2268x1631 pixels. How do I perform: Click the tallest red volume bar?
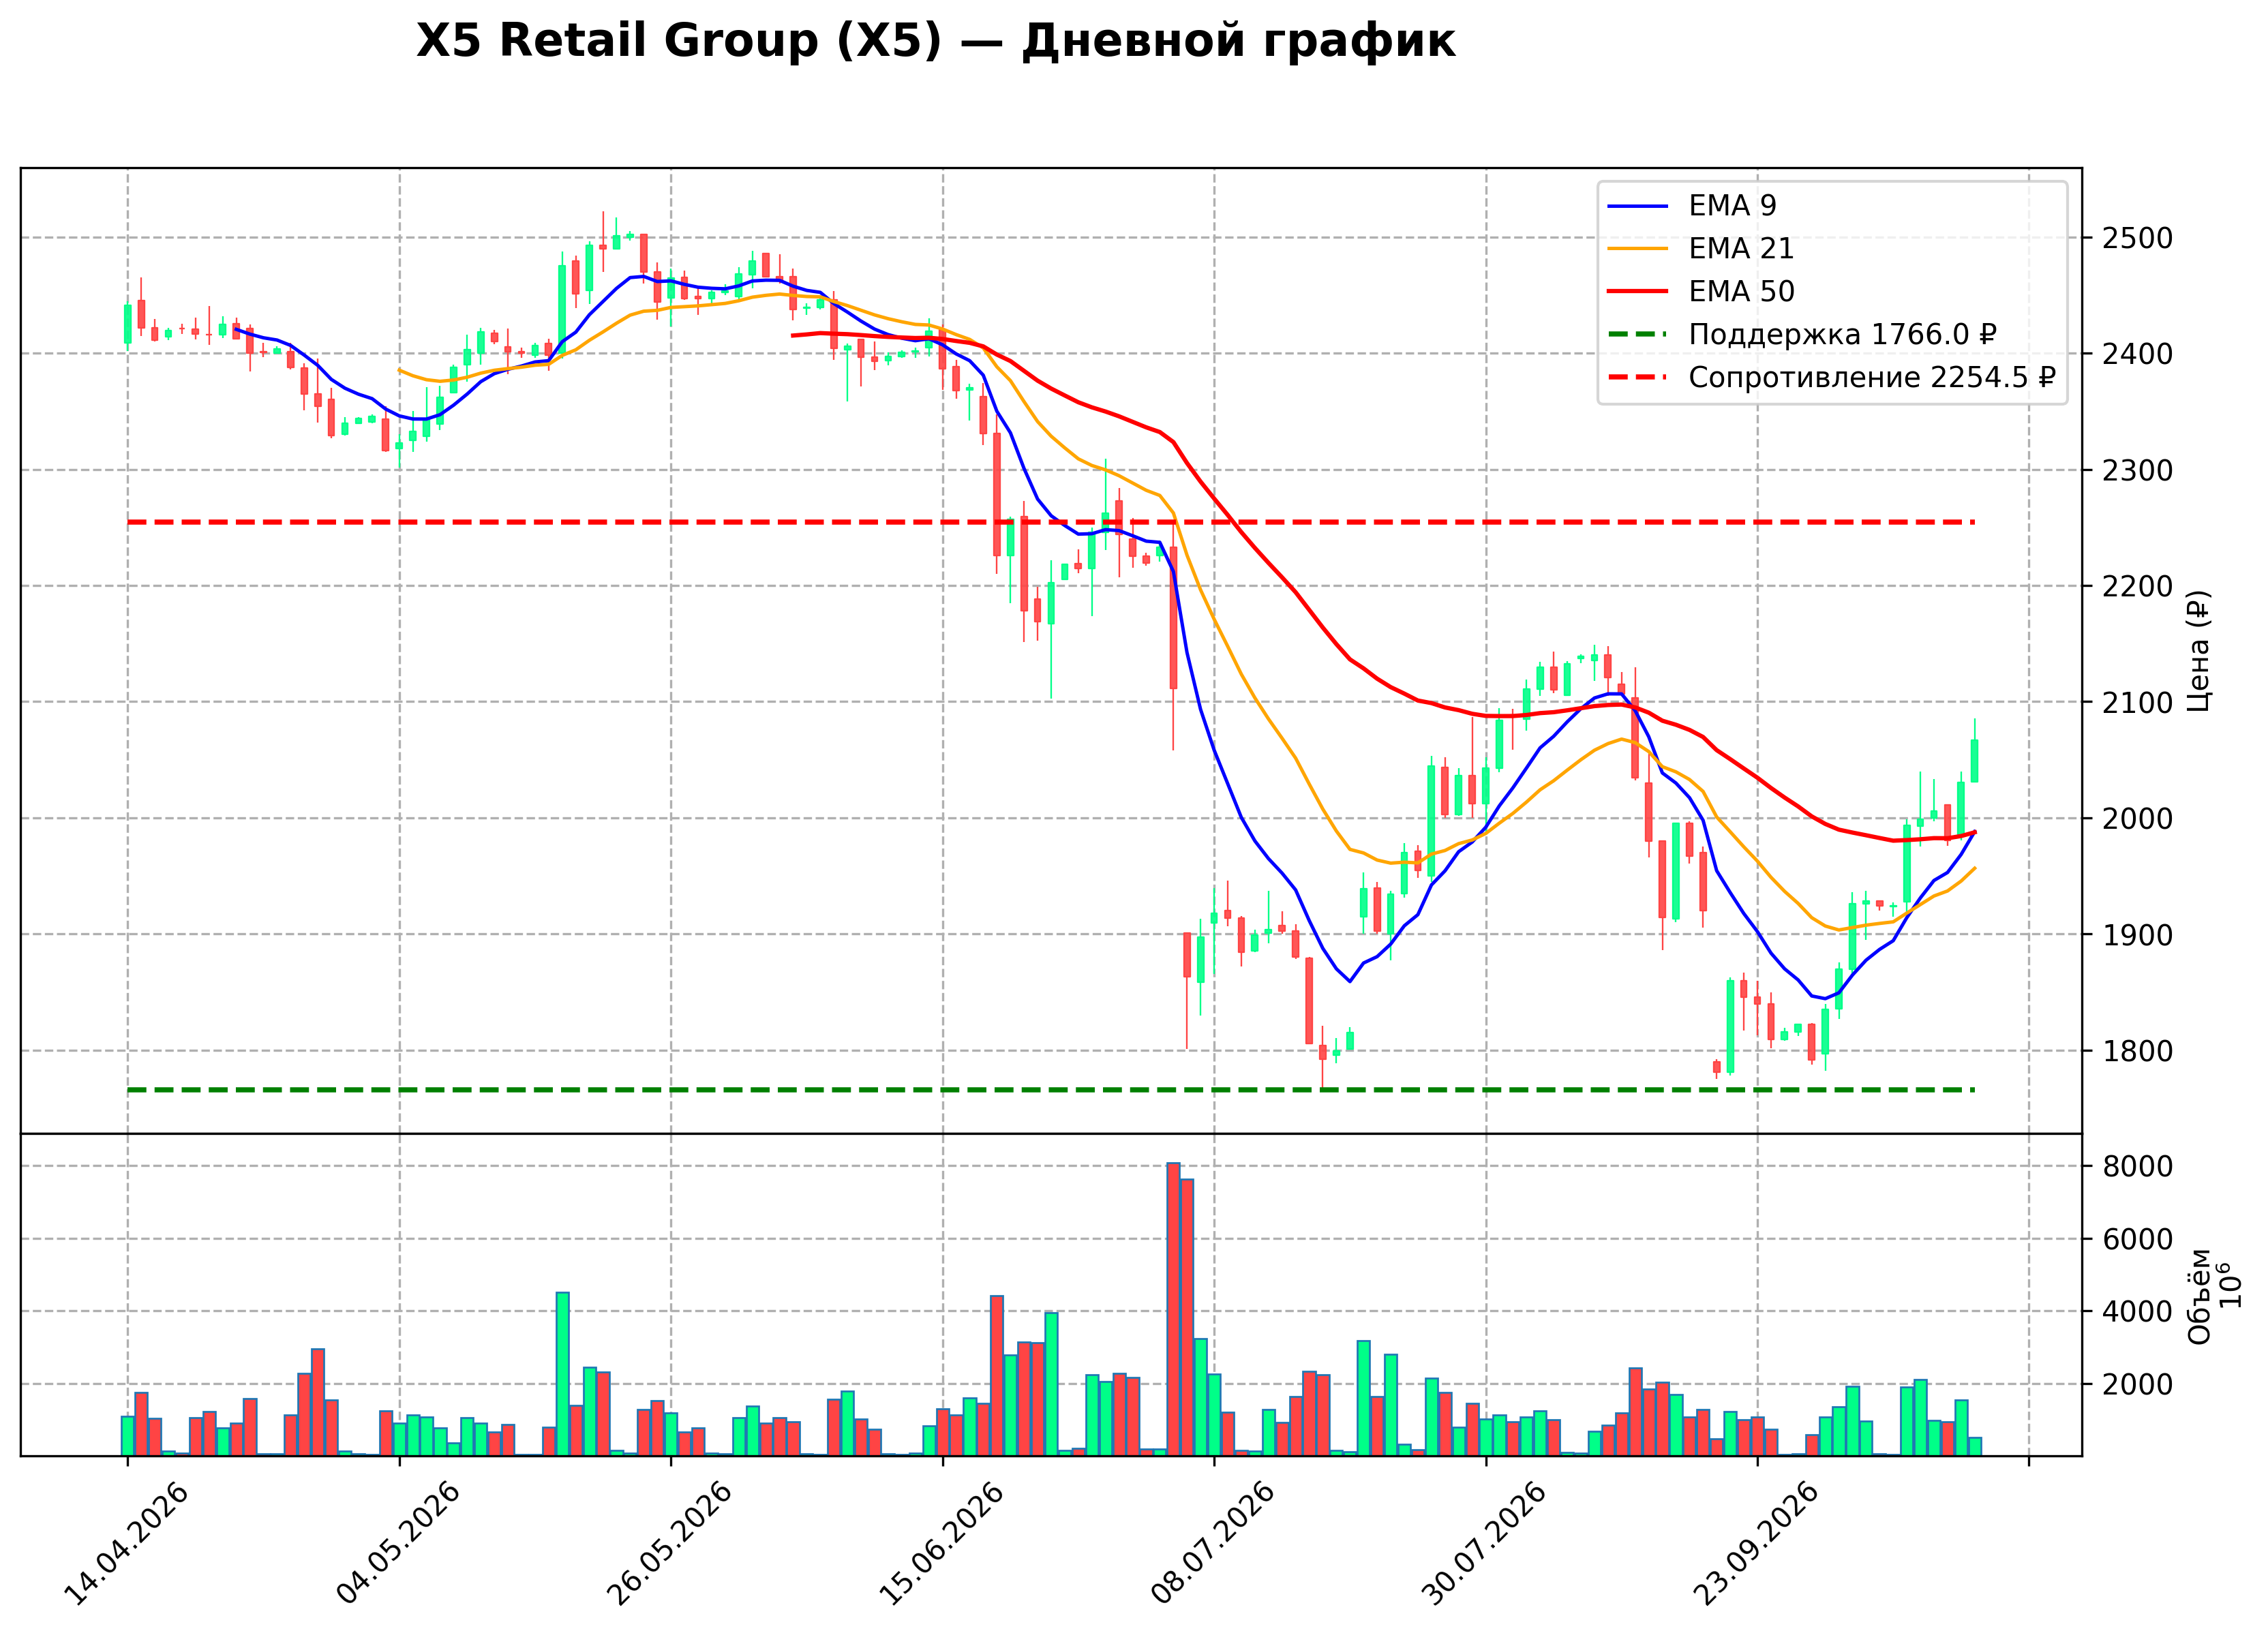point(1173,1309)
